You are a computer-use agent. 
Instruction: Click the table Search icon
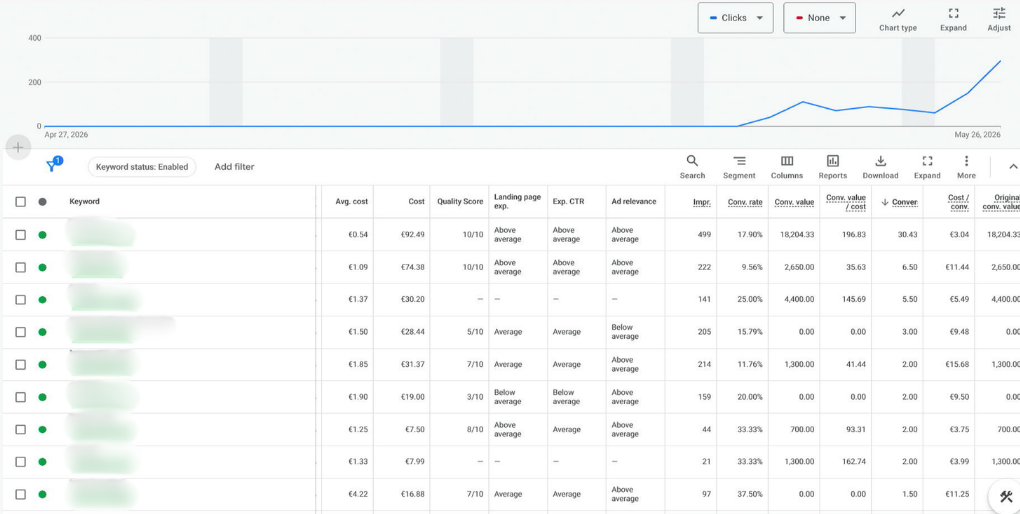click(692, 167)
